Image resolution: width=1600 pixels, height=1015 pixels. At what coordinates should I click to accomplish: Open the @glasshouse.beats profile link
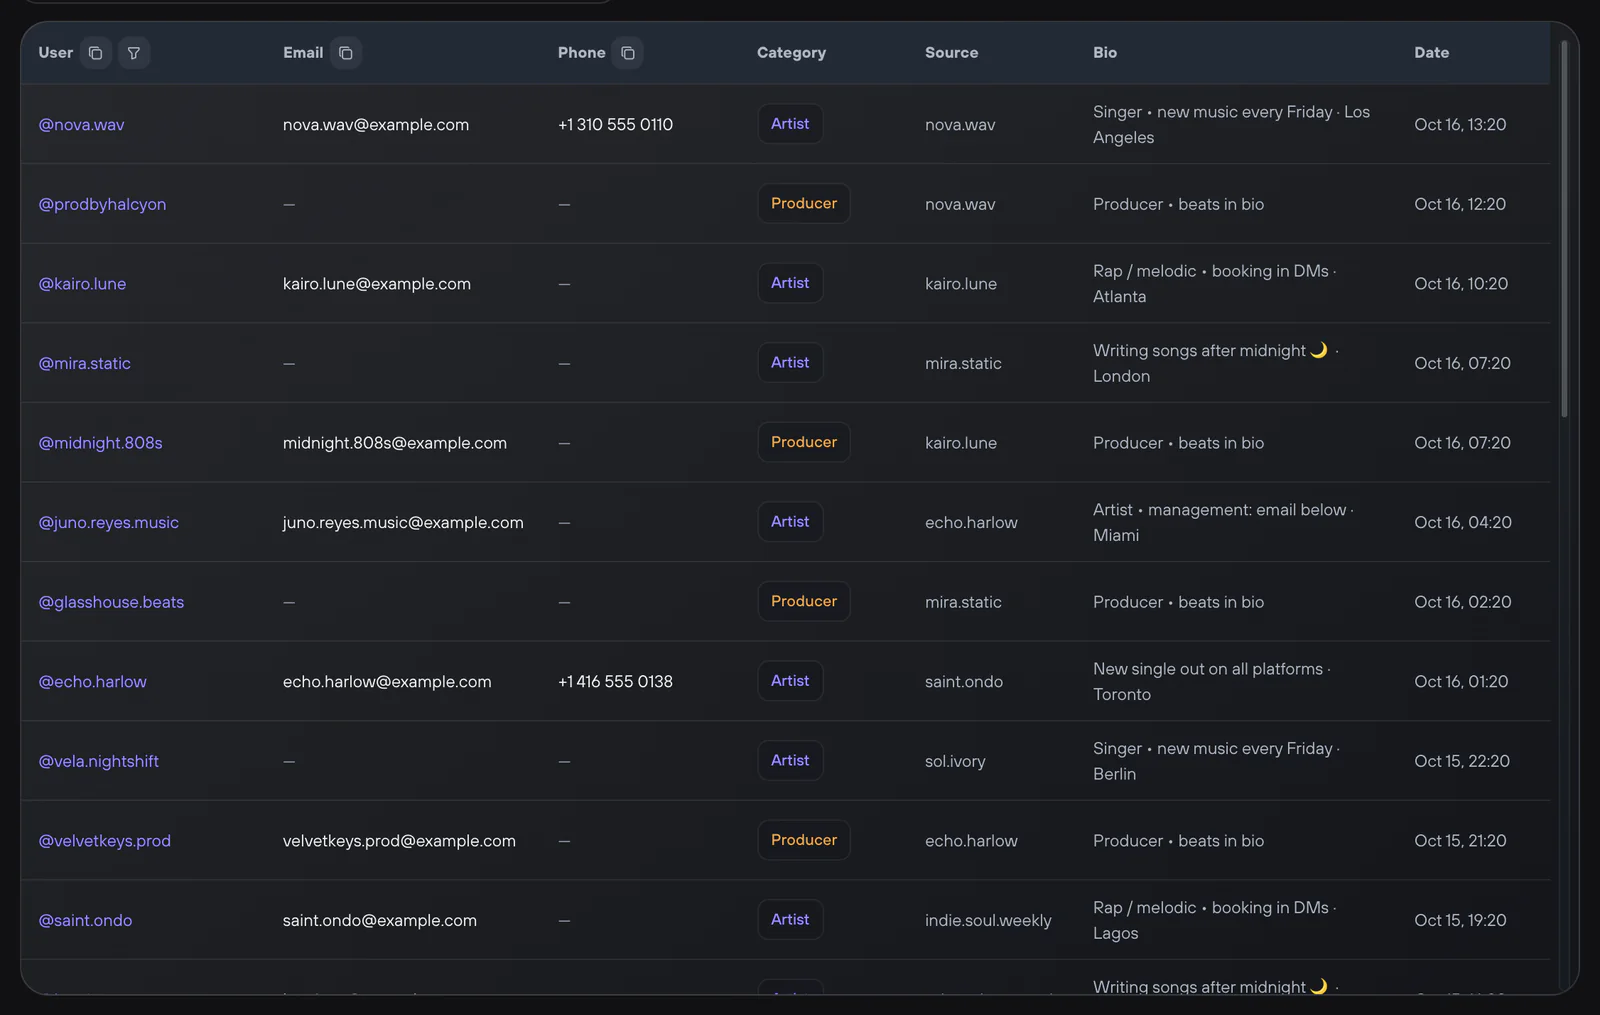click(x=111, y=602)
